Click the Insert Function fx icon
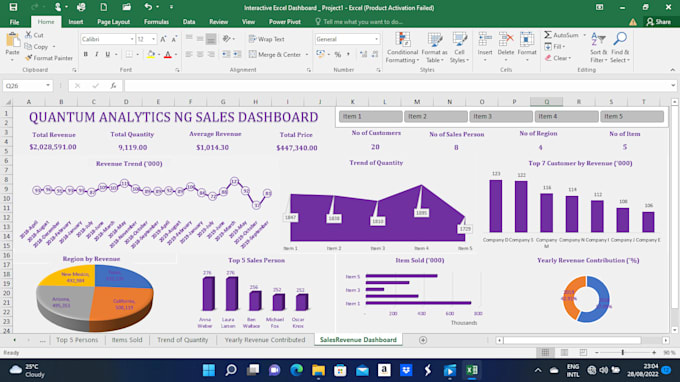The height and width of the screenshot is (382, 680). [113, 85]
